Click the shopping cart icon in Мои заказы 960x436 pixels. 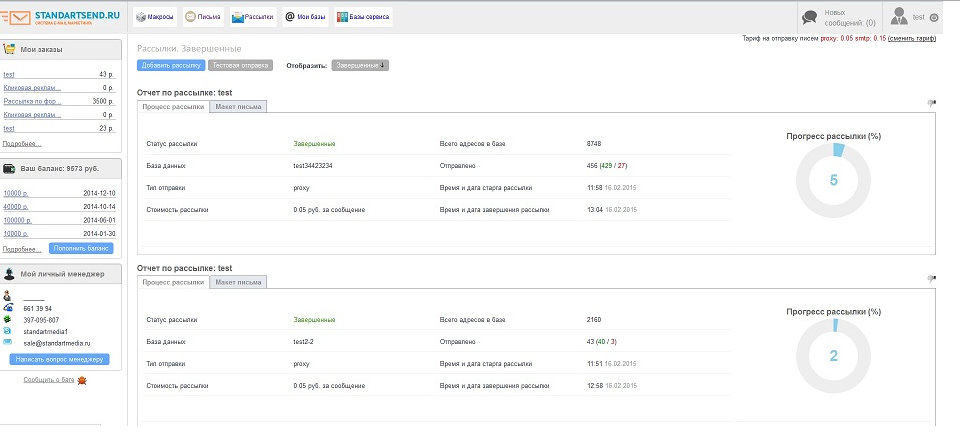click(9, 49)
